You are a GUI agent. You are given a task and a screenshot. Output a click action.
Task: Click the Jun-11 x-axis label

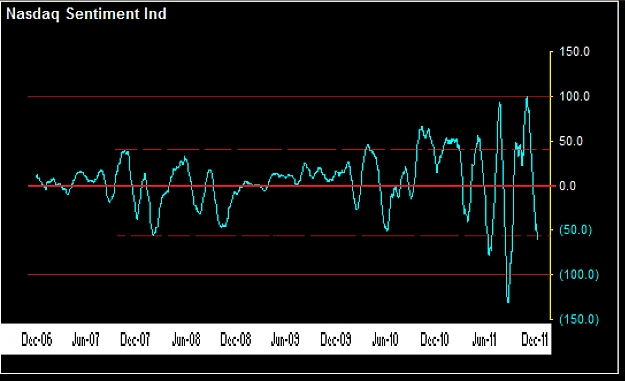(x=484, y=340)
